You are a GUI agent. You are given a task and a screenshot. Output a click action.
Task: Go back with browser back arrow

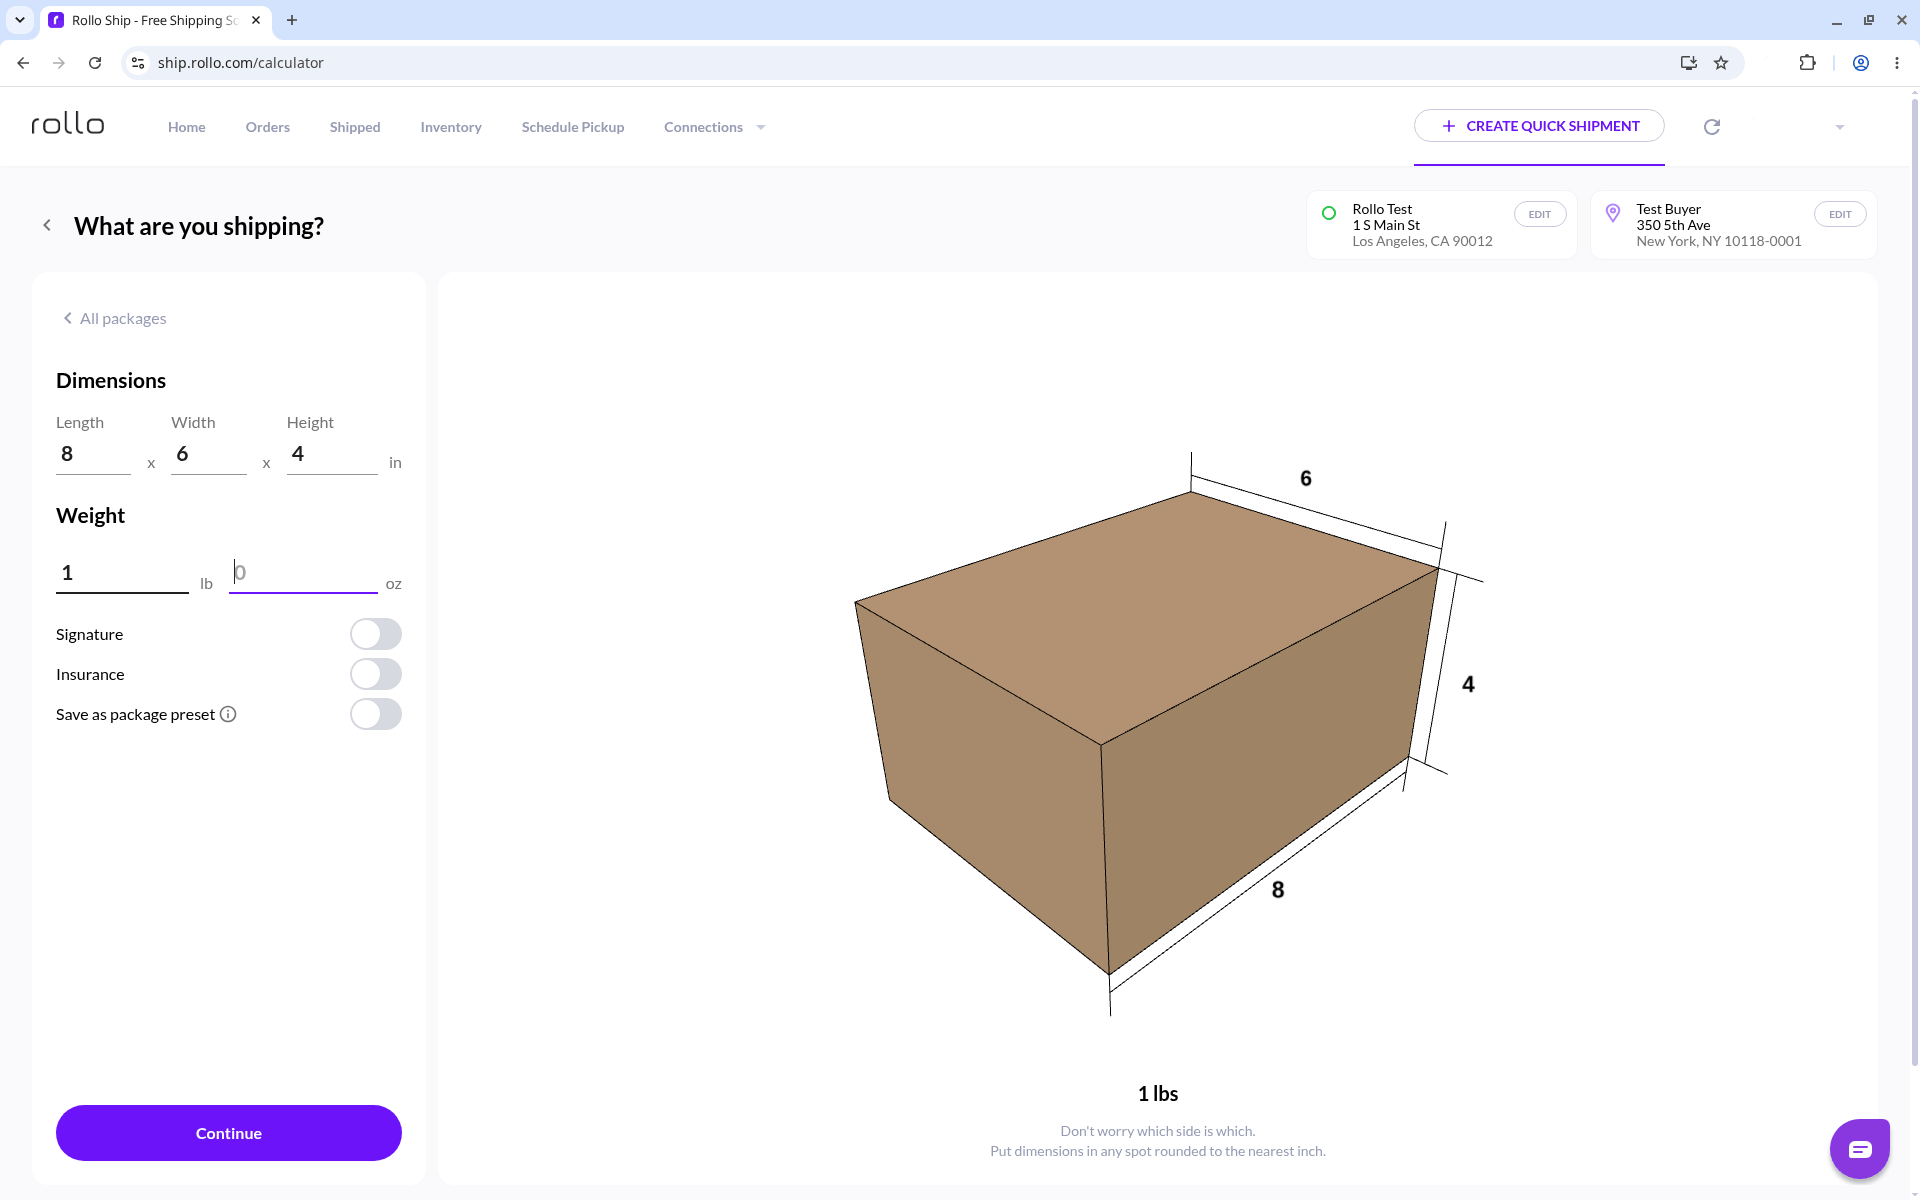(x=23, y=63)
